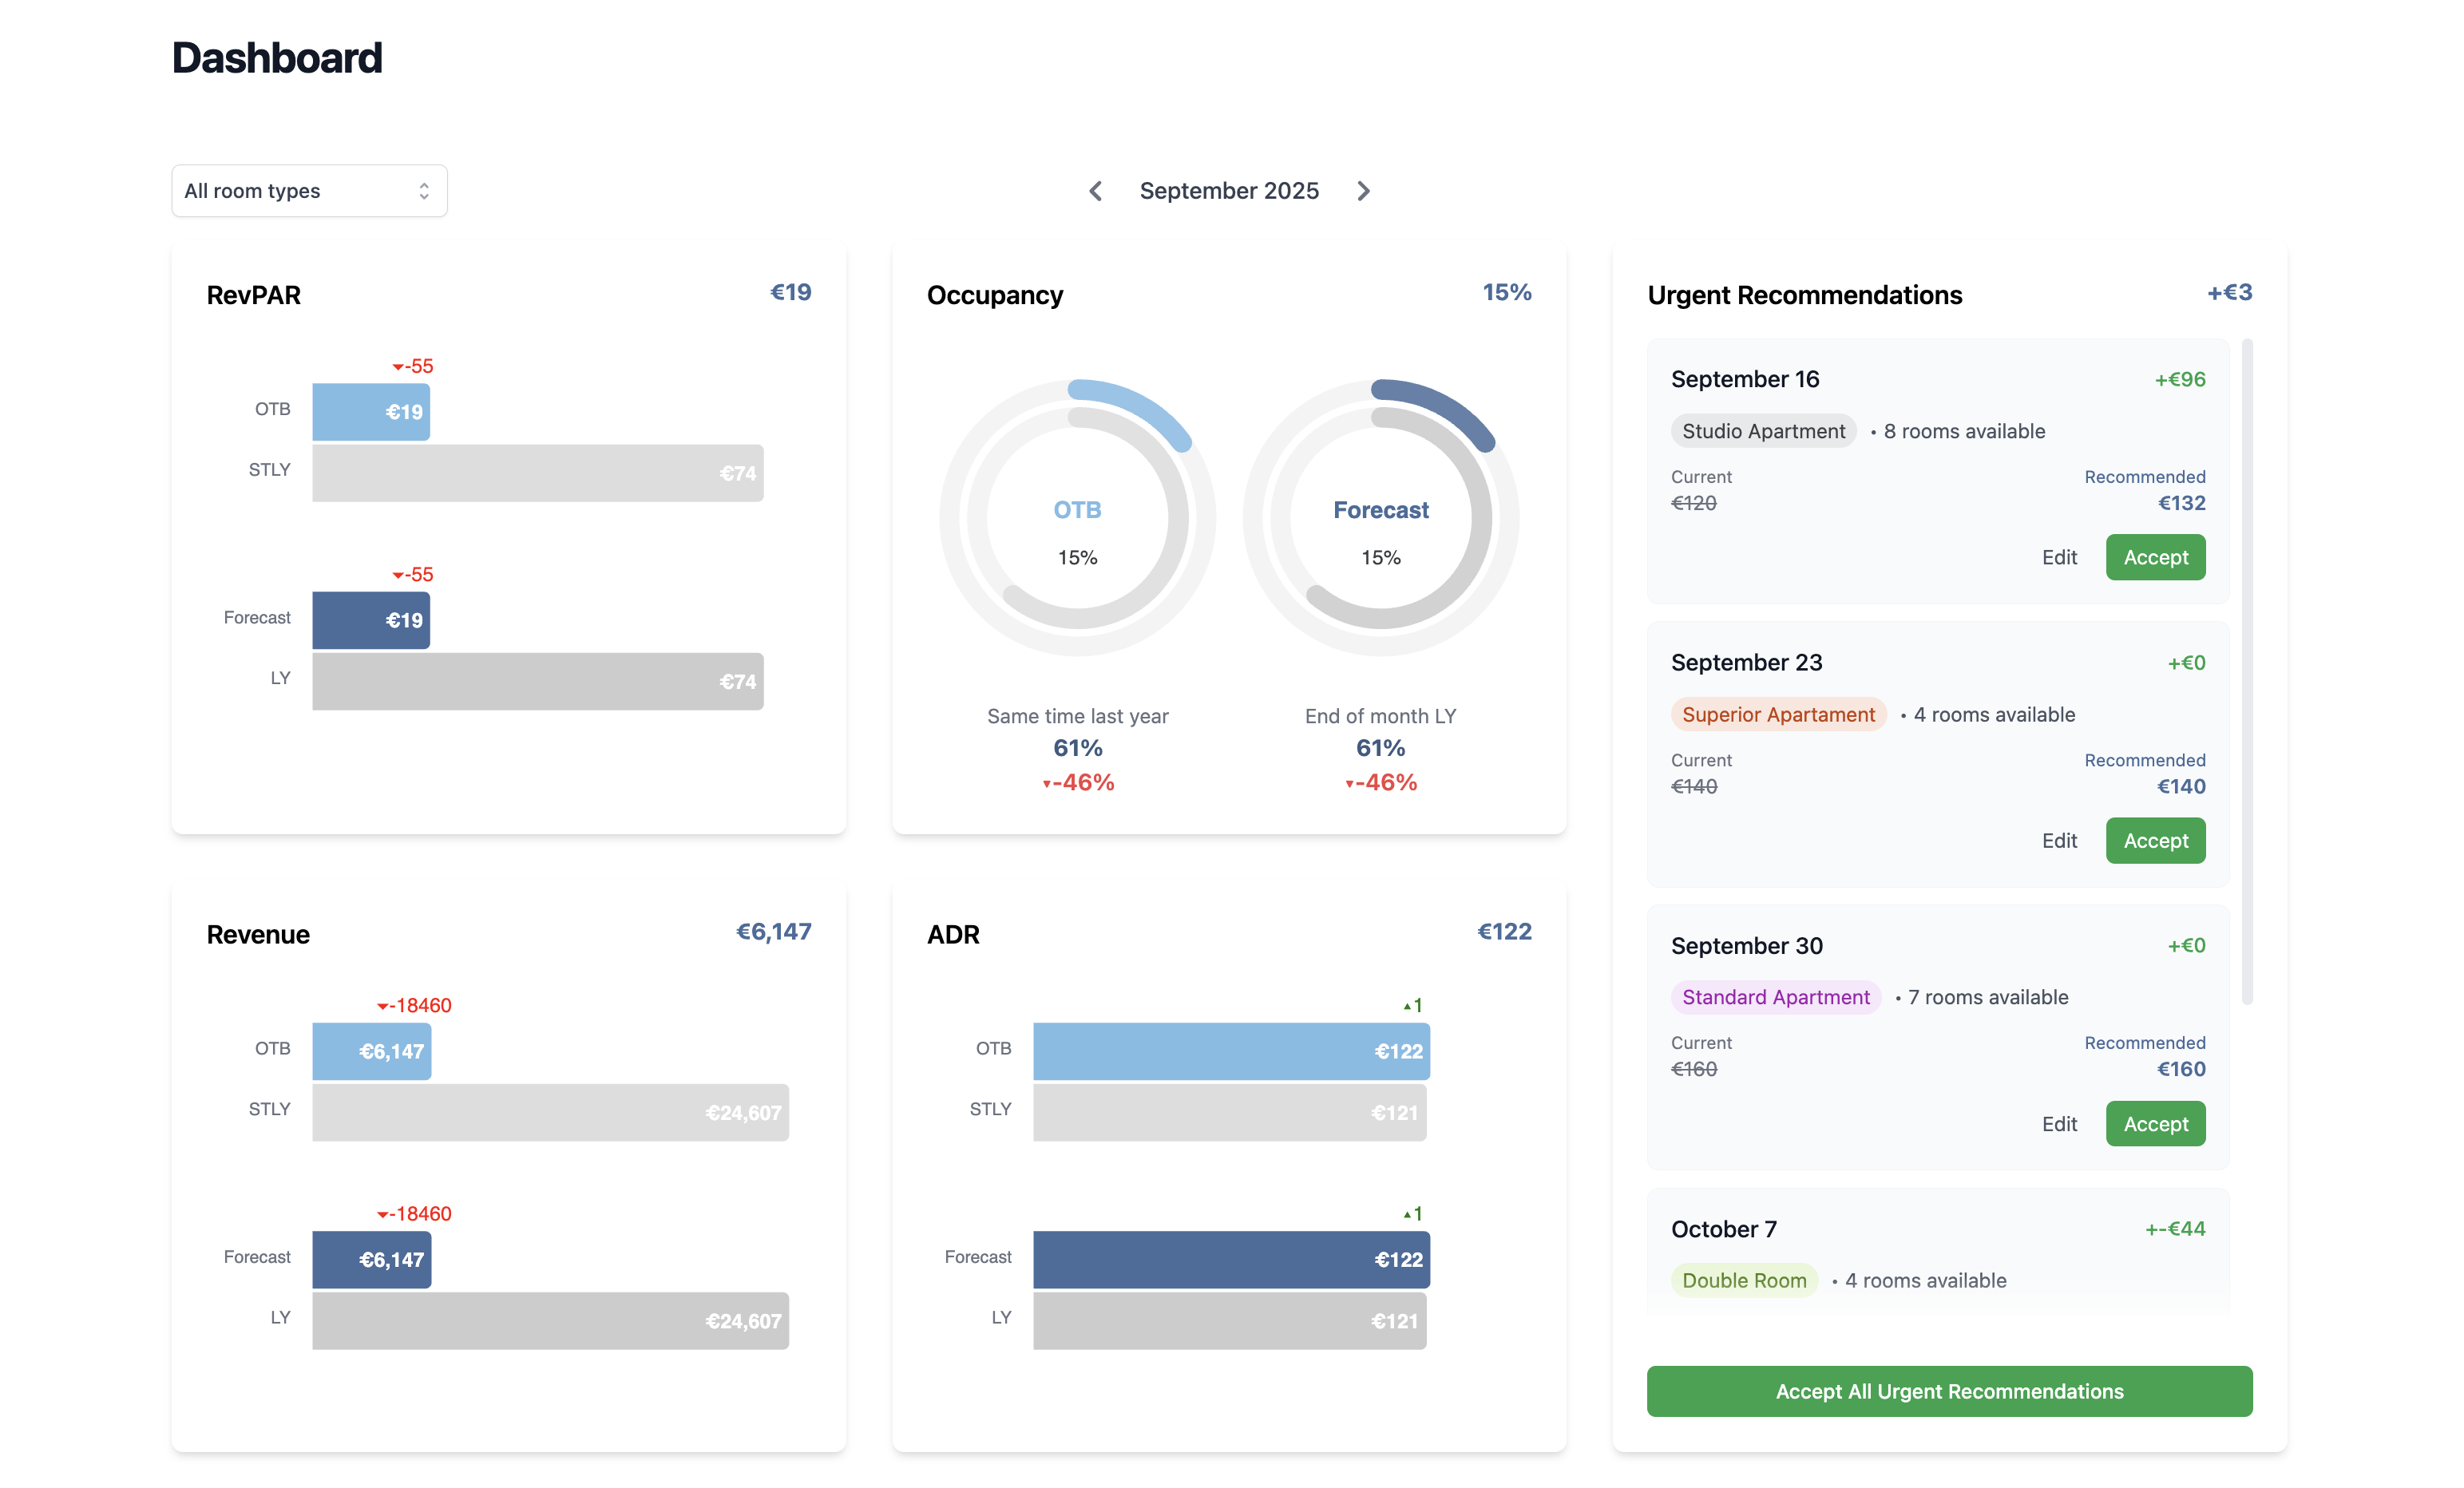Accept the September 16 price recommendation
Image resolution: width=2464 pixels, height=1488 pixels.
point(2155,557)
